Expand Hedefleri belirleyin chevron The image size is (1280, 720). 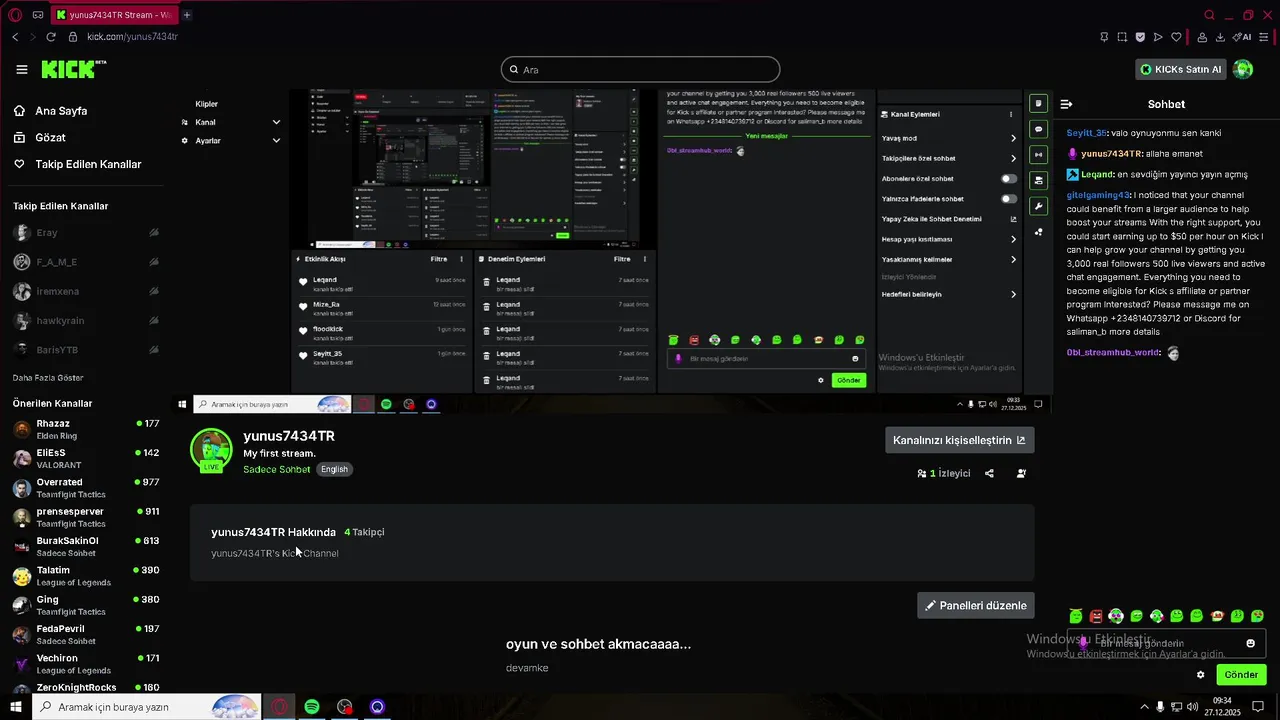[1013, 294]
